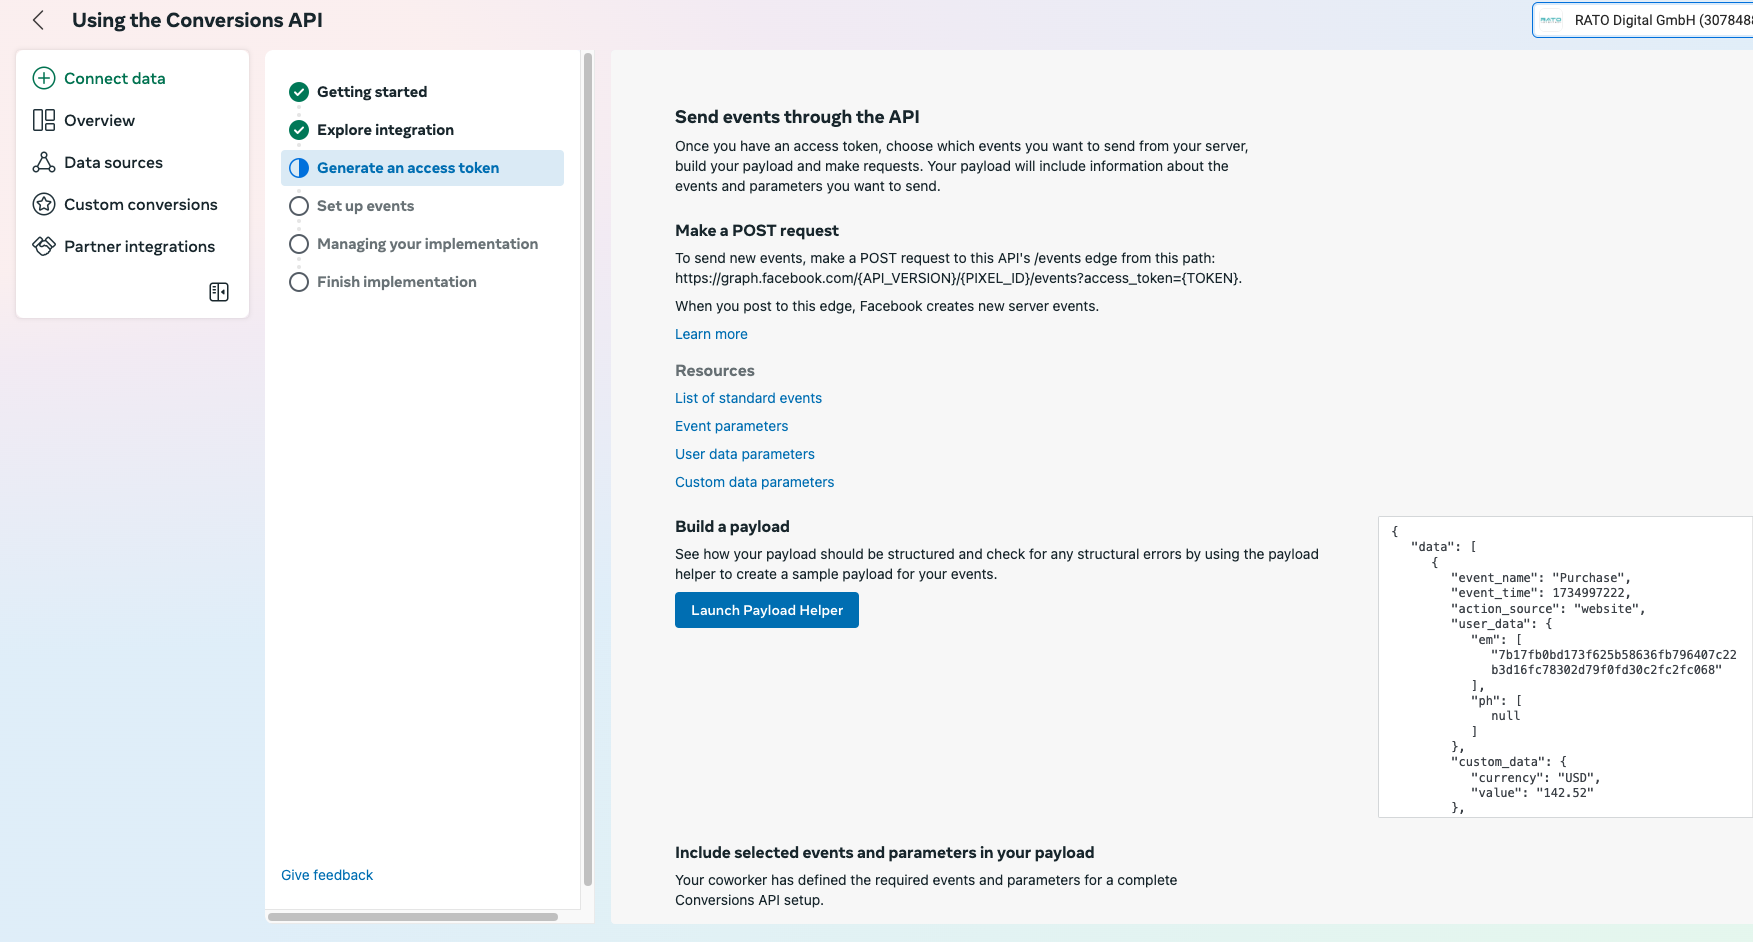
Task: Click the Getting started completed checkmark
Action: coord(298,91)
